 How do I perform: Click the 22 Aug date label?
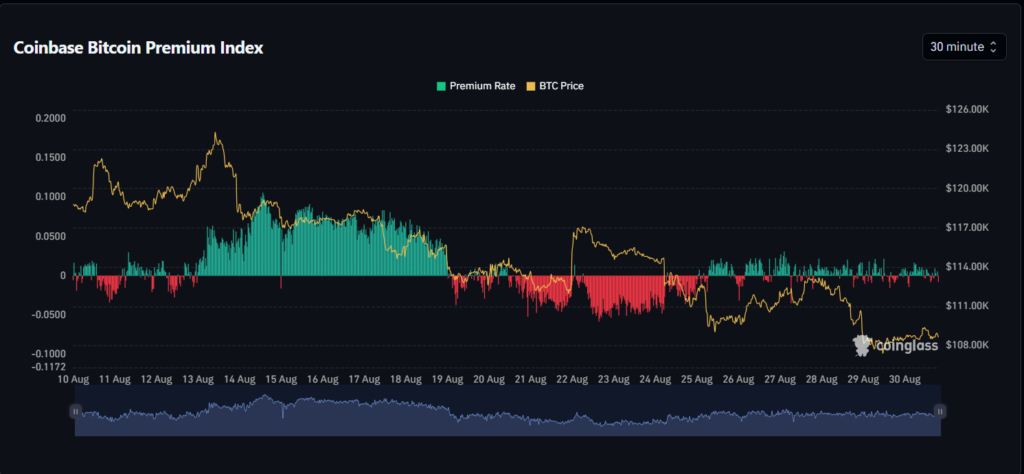pyautogui.click(x=572, y=379)
